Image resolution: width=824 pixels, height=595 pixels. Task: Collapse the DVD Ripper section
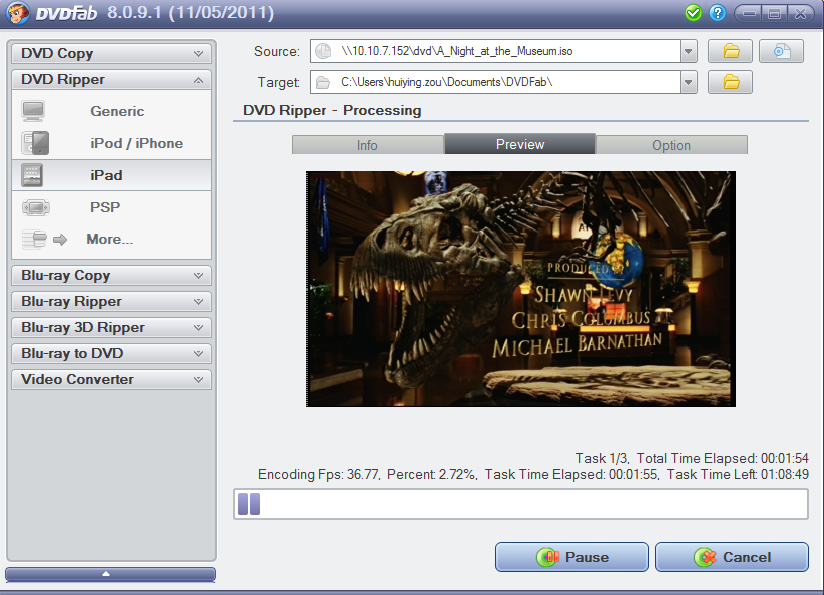click(110, 79)
